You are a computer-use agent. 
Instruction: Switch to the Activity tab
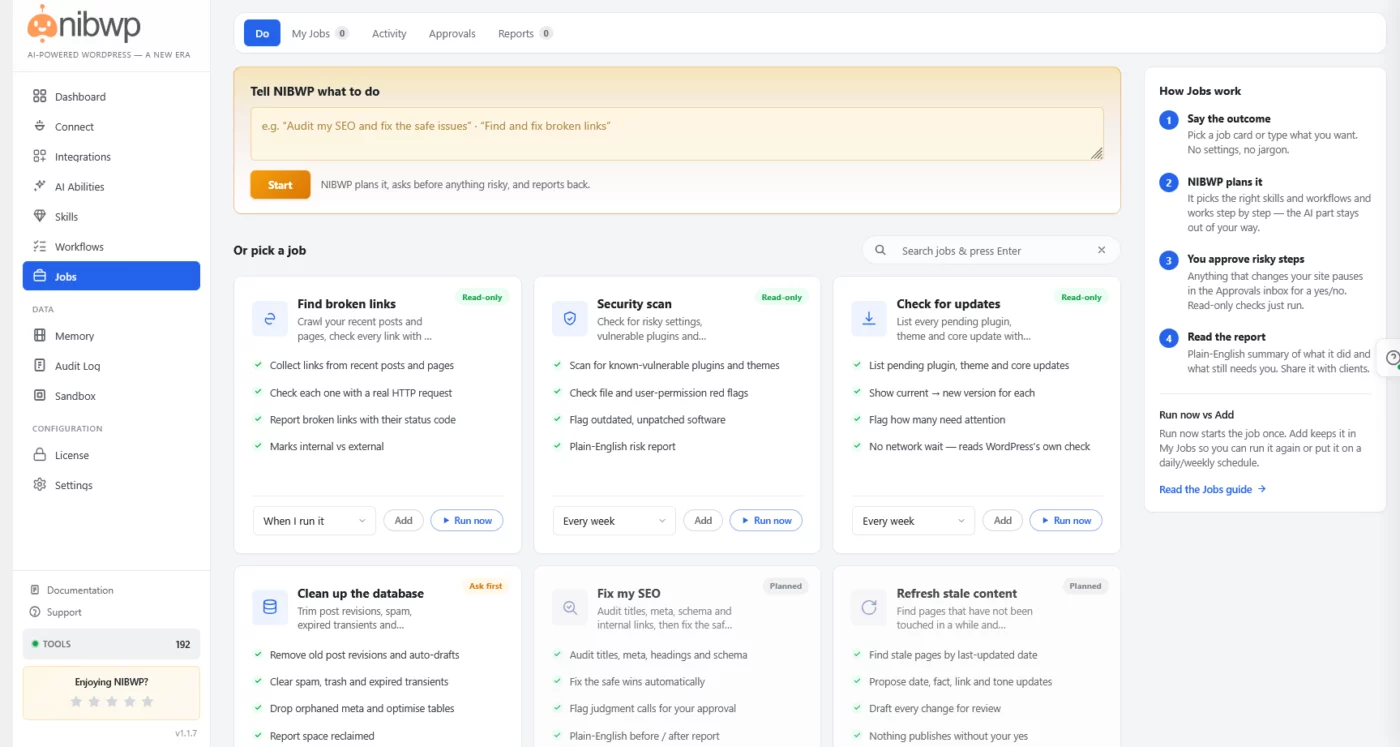point(389,33)
